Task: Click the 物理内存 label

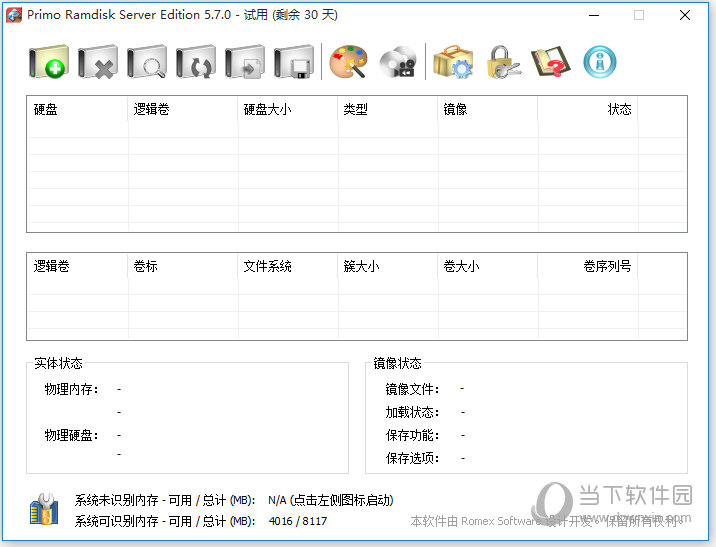Action: click(72, 389)
